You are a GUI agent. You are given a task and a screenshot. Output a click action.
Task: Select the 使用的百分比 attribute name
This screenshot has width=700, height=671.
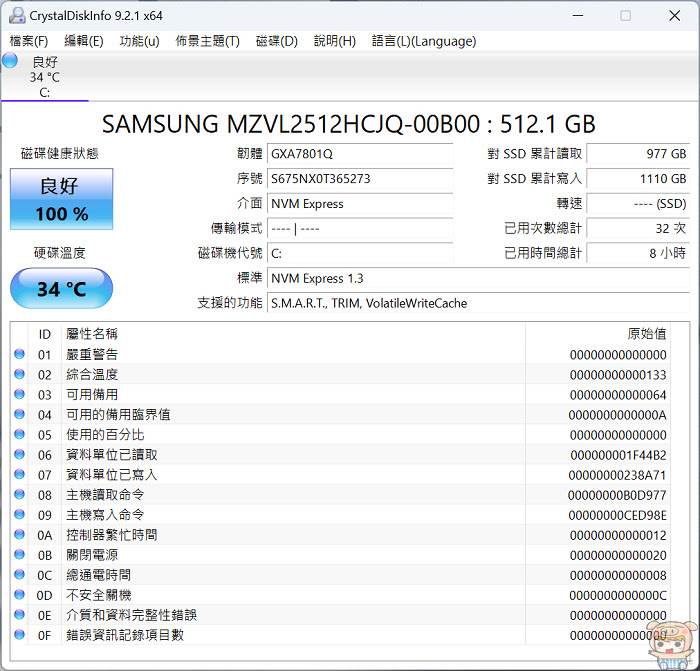105,435
